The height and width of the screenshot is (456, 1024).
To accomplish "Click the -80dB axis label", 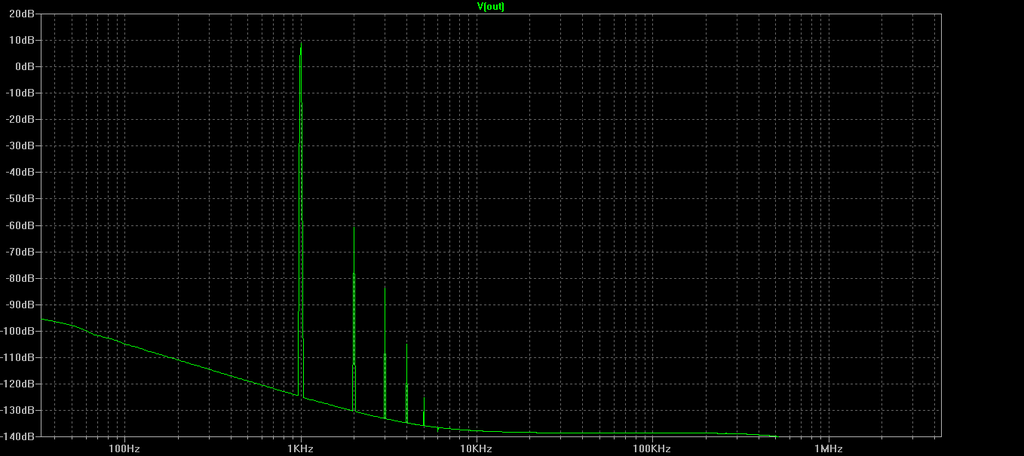I will (21, 278).
